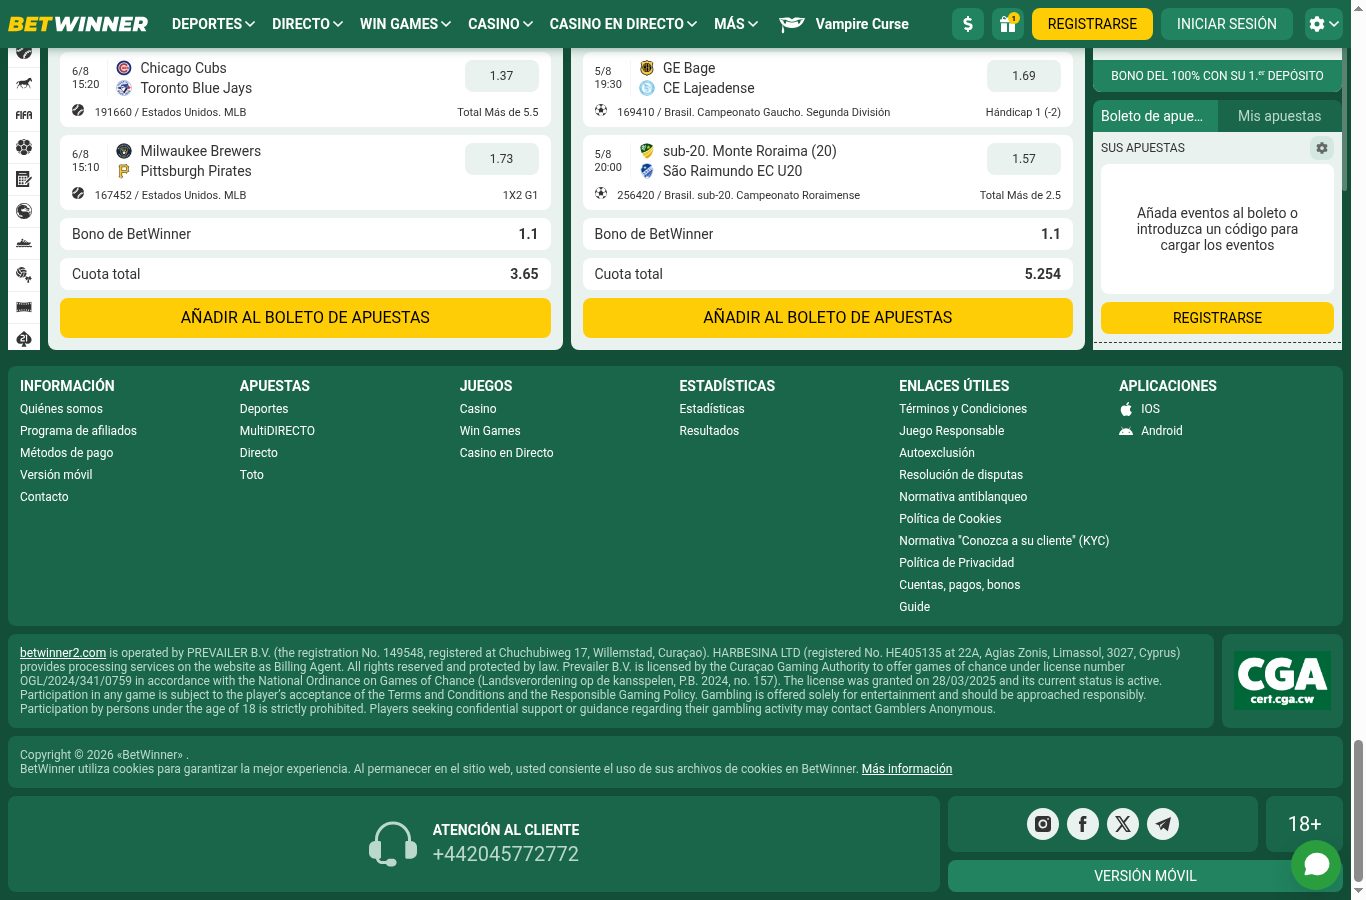This screenshot has width=1366, height=900.
Task: Click the dollar payments icon
Action: [x=968, y=24]
